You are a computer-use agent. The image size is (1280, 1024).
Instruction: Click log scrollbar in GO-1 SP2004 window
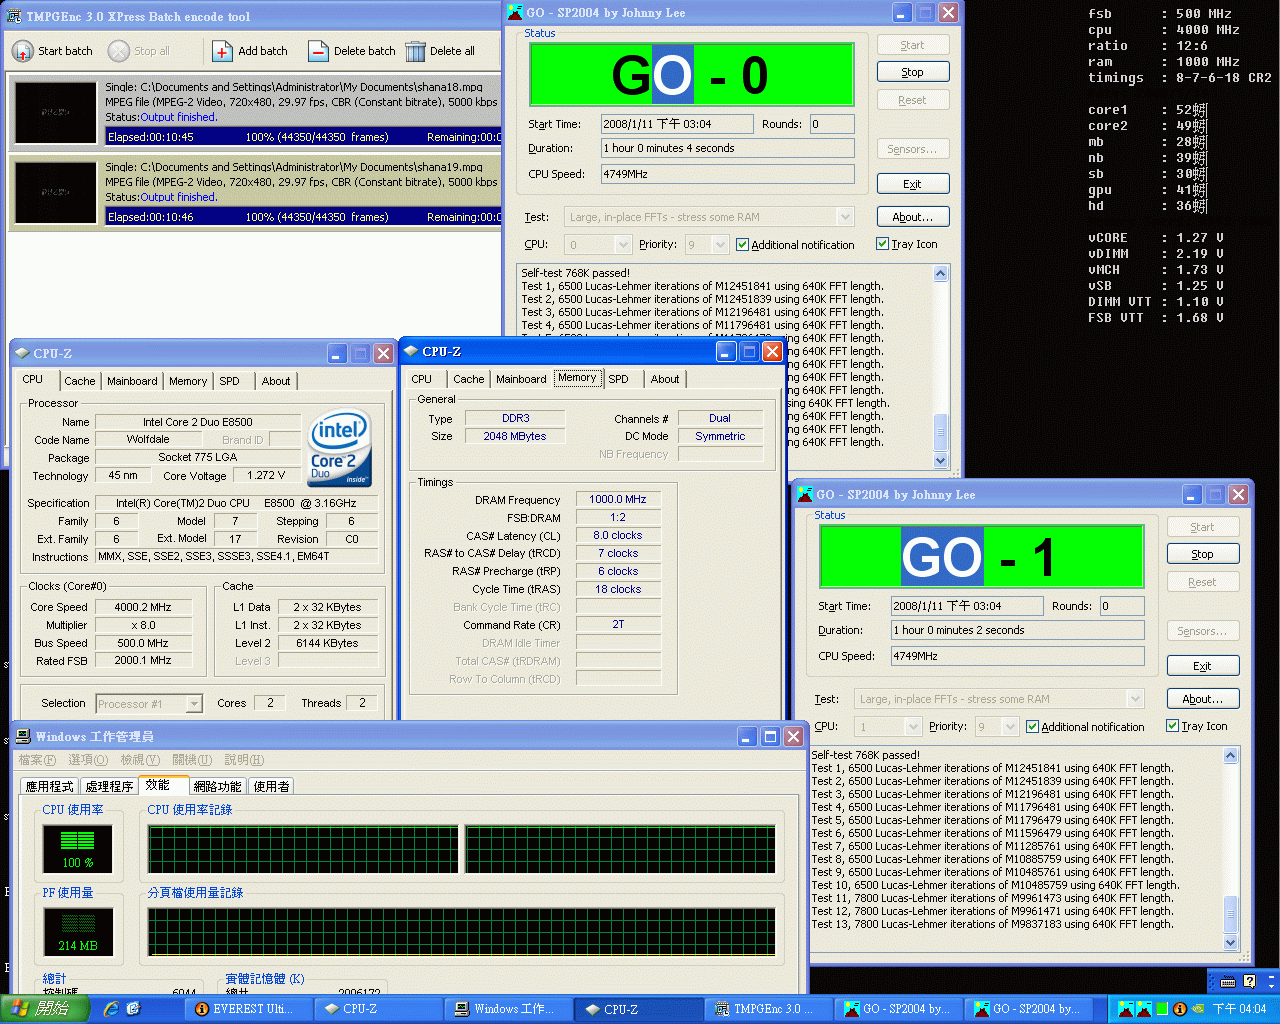click(x=1231, y=849)
